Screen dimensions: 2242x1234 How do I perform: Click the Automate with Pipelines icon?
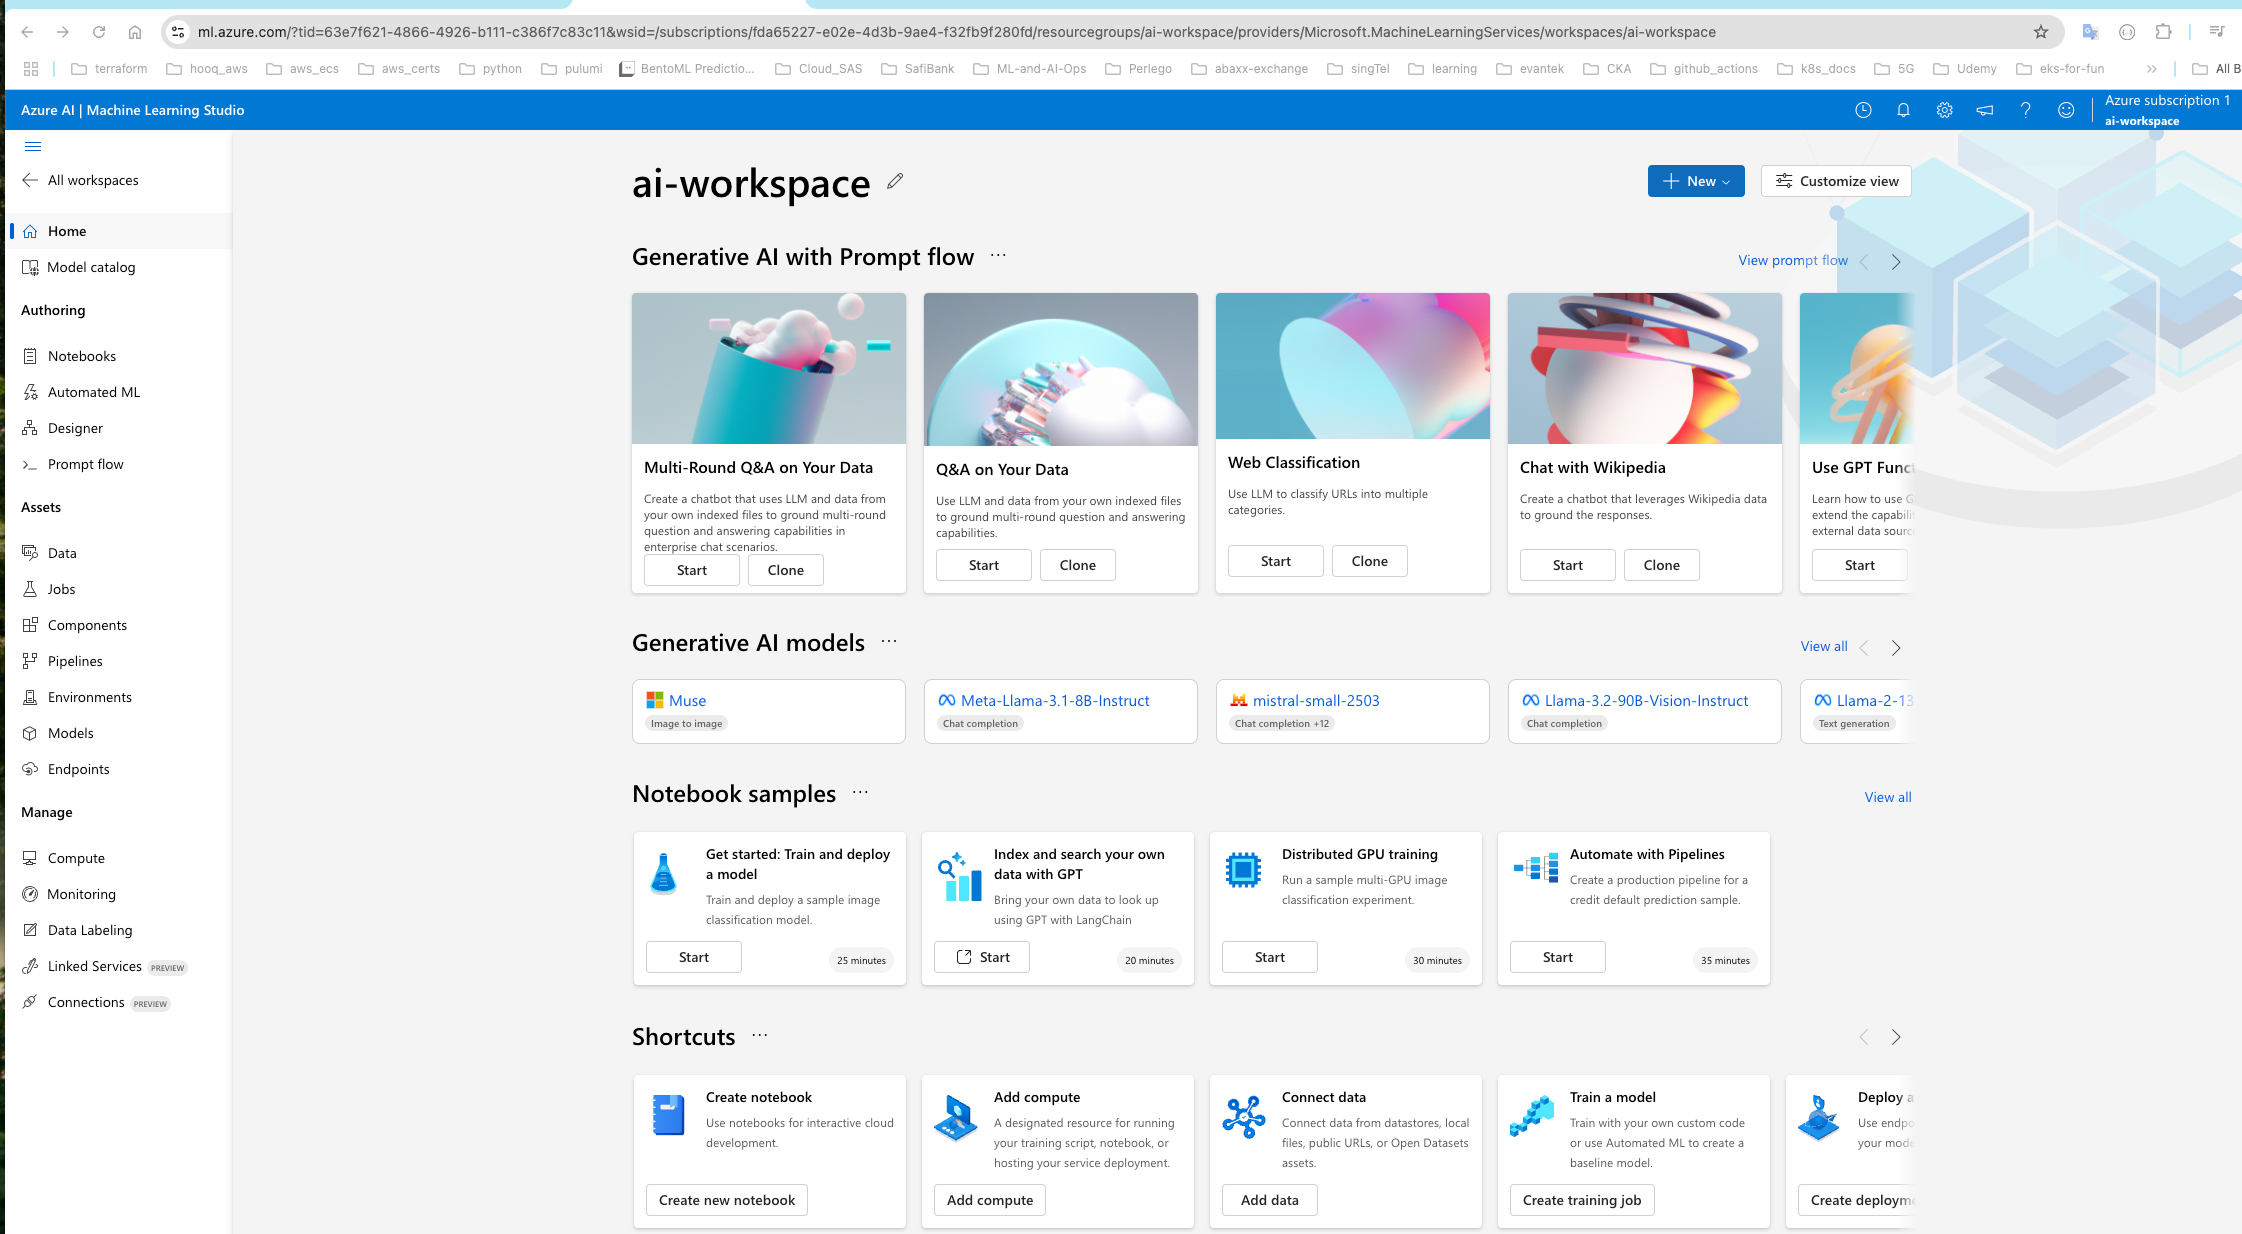tap(1536, 868)
